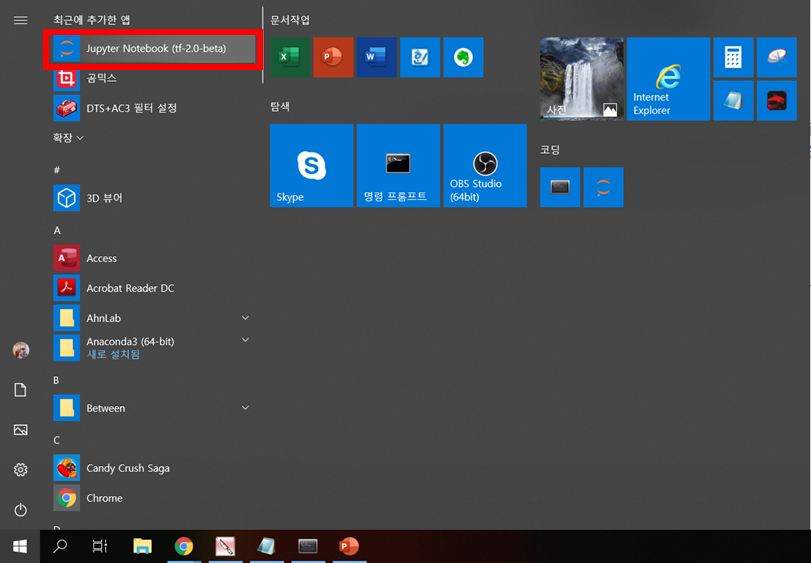Launch Access from the app list

tap(154, 258)
